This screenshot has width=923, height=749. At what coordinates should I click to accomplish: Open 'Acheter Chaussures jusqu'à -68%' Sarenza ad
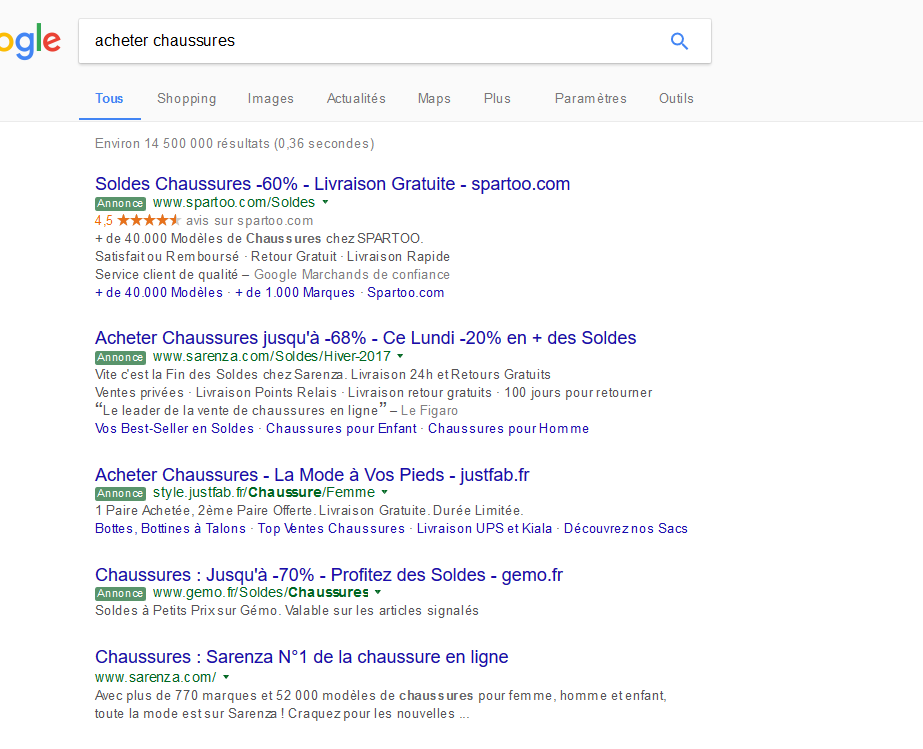[x=366, y=338]
